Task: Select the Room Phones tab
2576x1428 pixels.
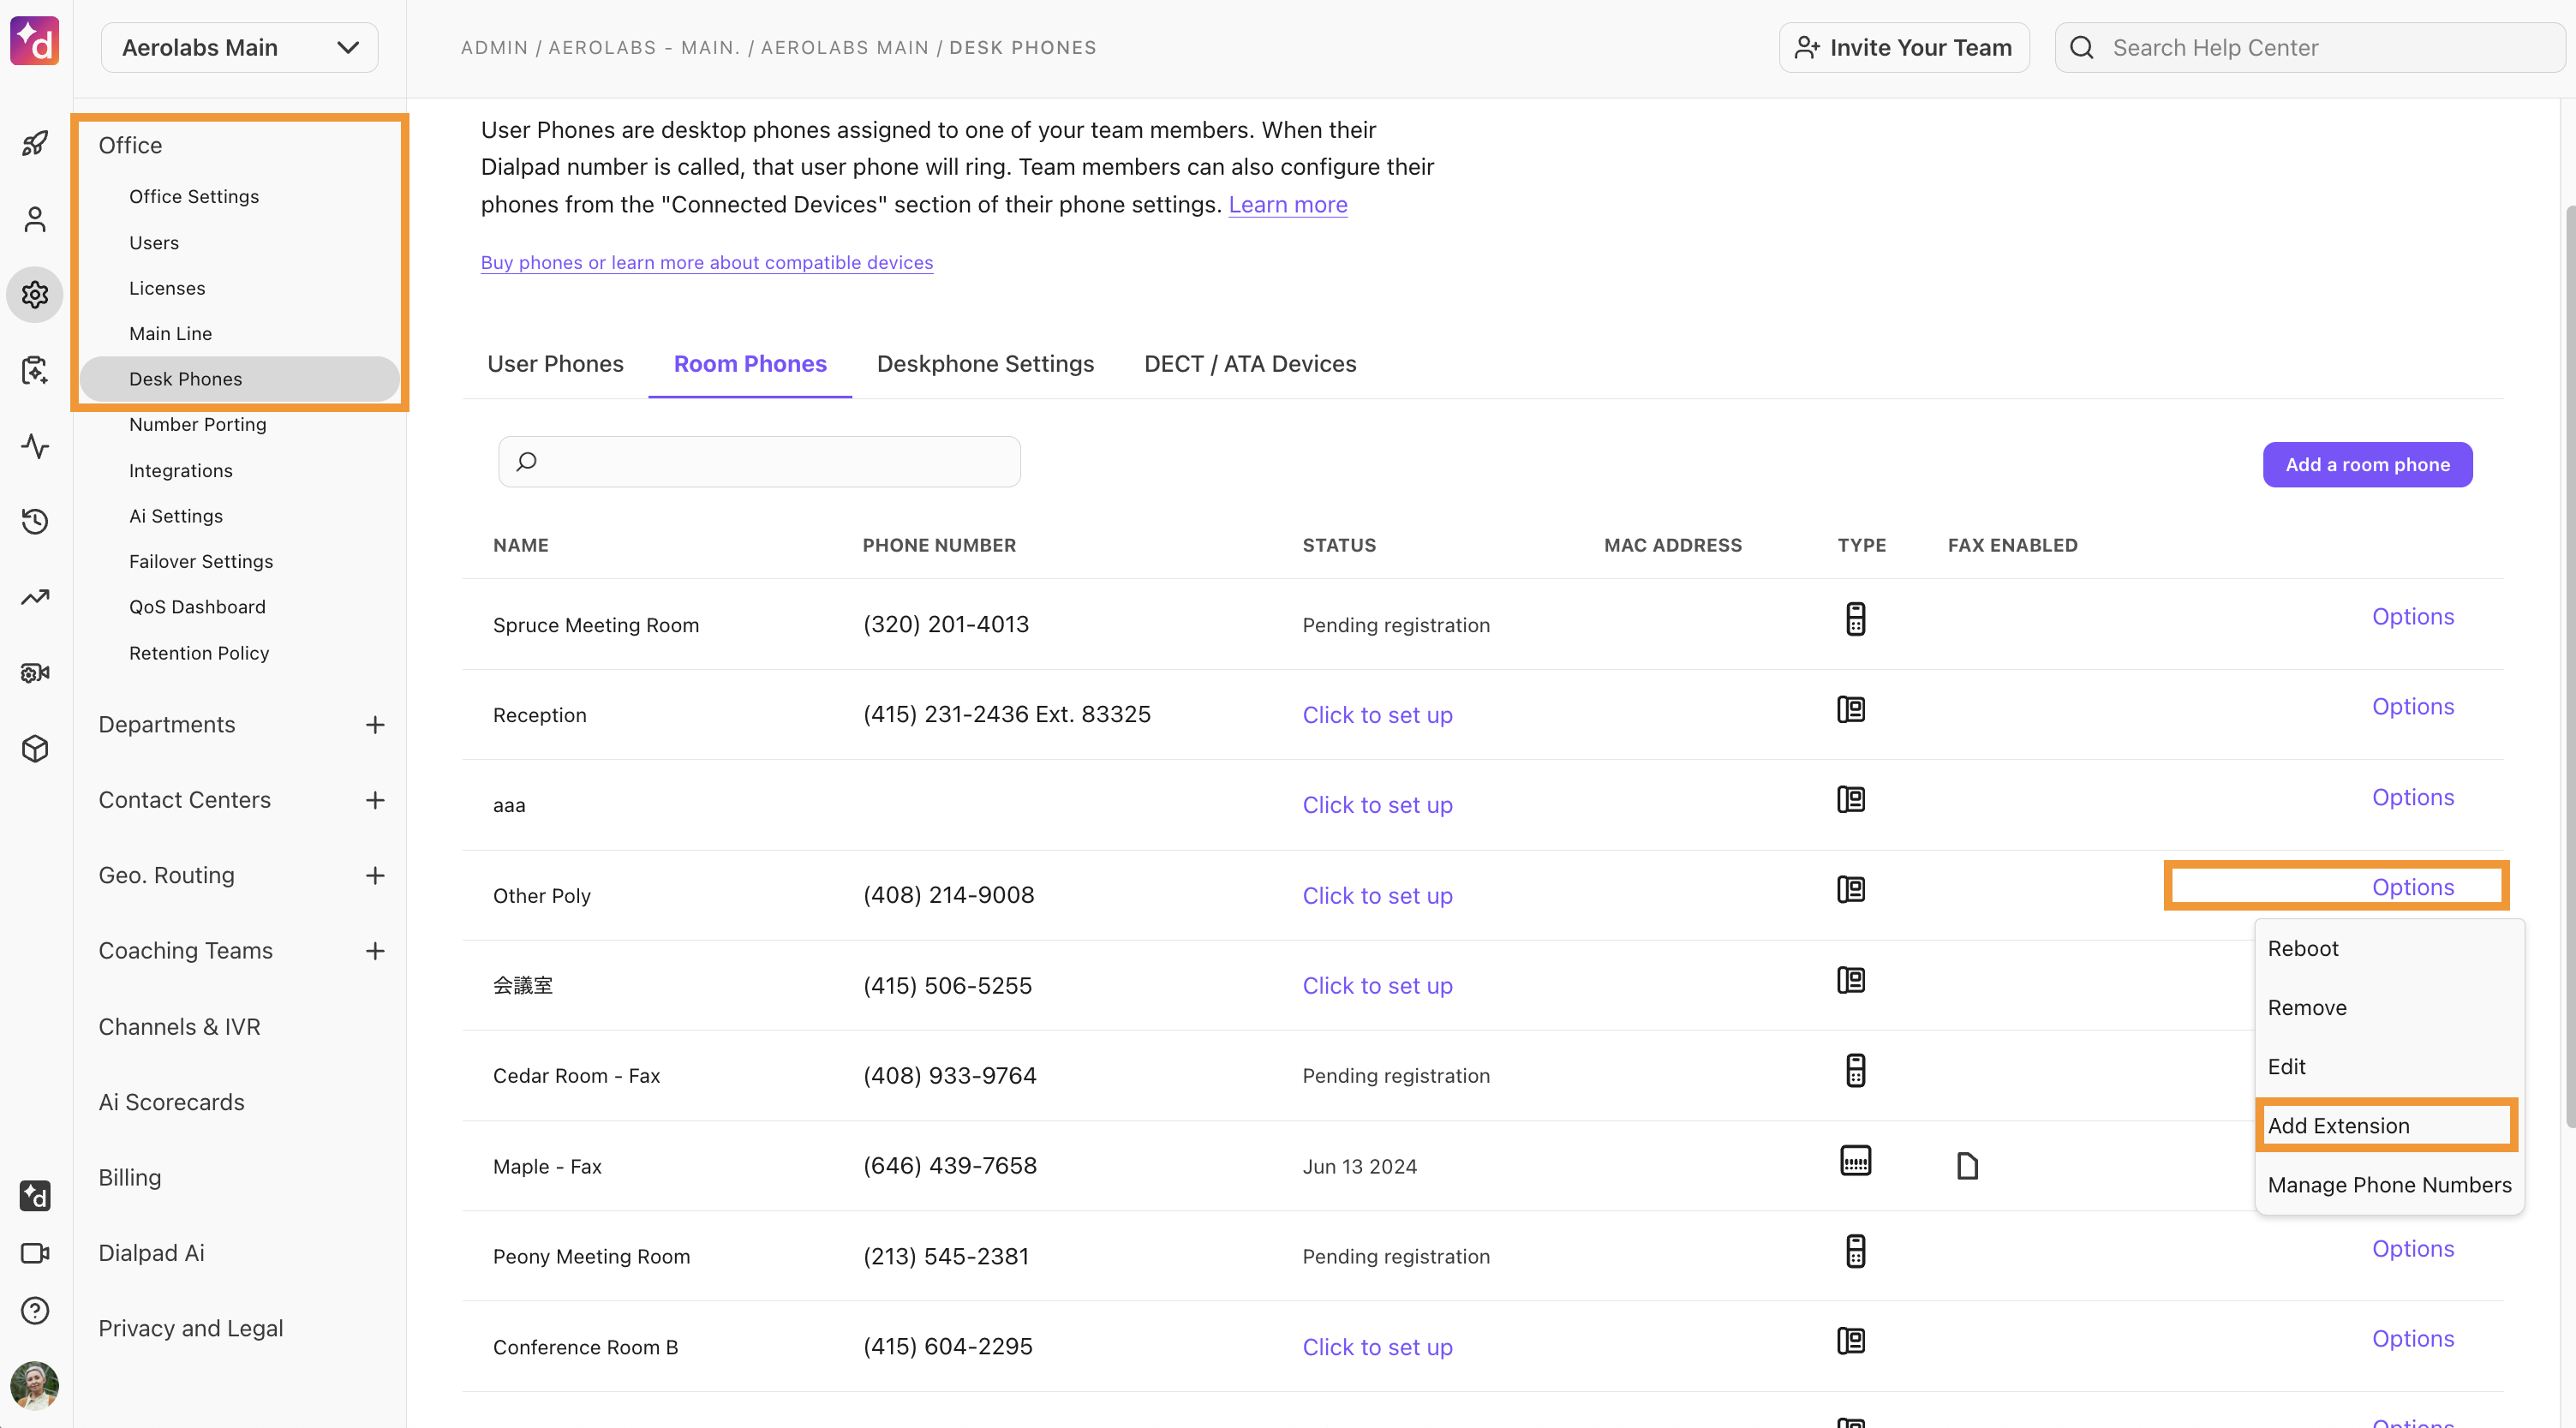Action: point(750,364)
